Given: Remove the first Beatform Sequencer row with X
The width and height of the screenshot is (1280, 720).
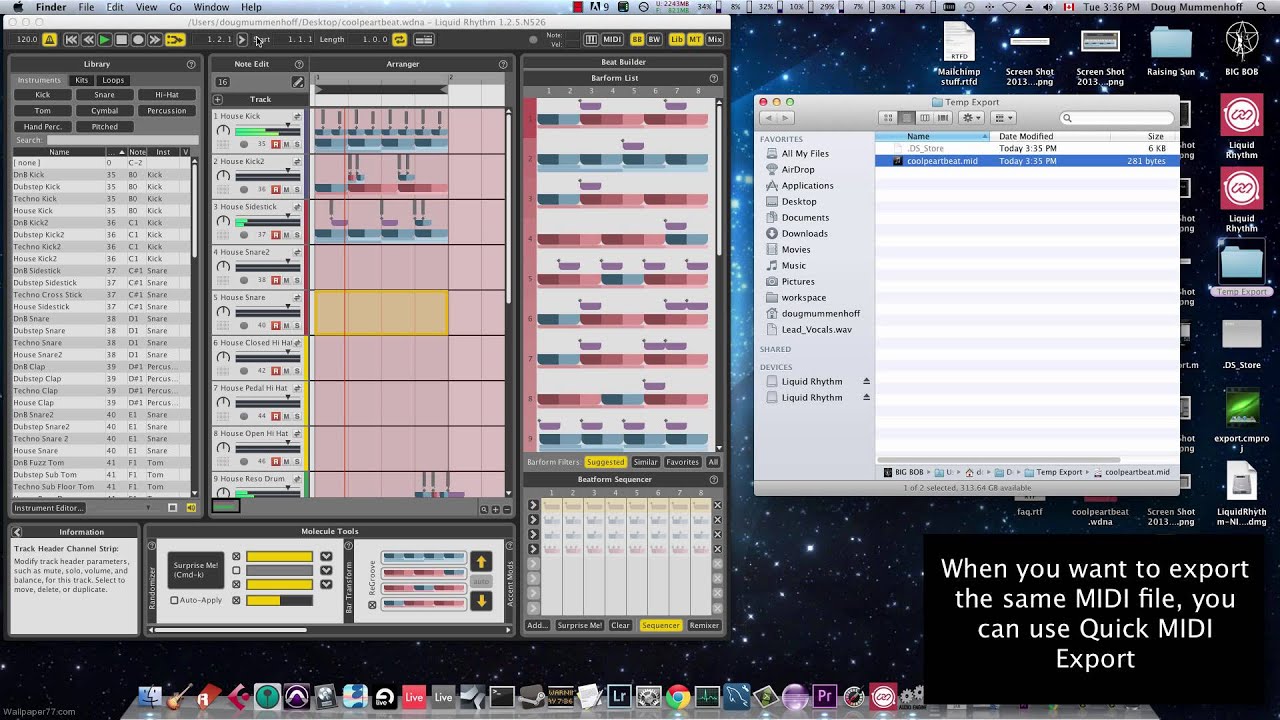Looking at the screenshot, I should tap(716, 505).
